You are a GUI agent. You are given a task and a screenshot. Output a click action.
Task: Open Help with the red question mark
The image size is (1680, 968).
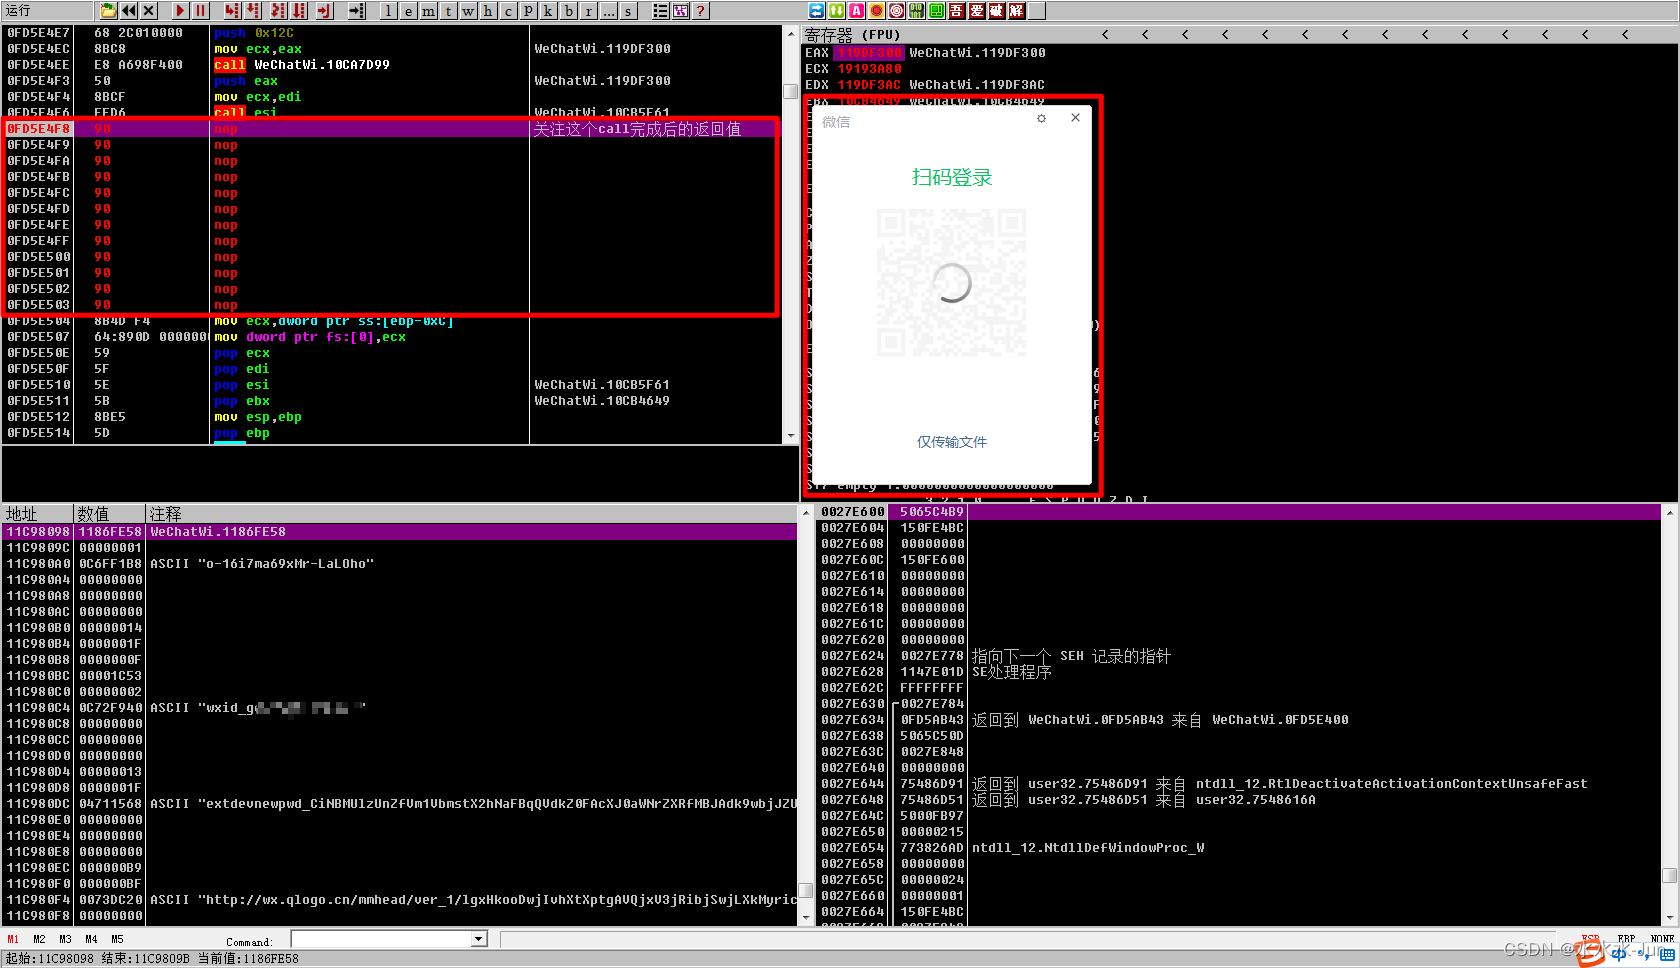tap(701, 11)
